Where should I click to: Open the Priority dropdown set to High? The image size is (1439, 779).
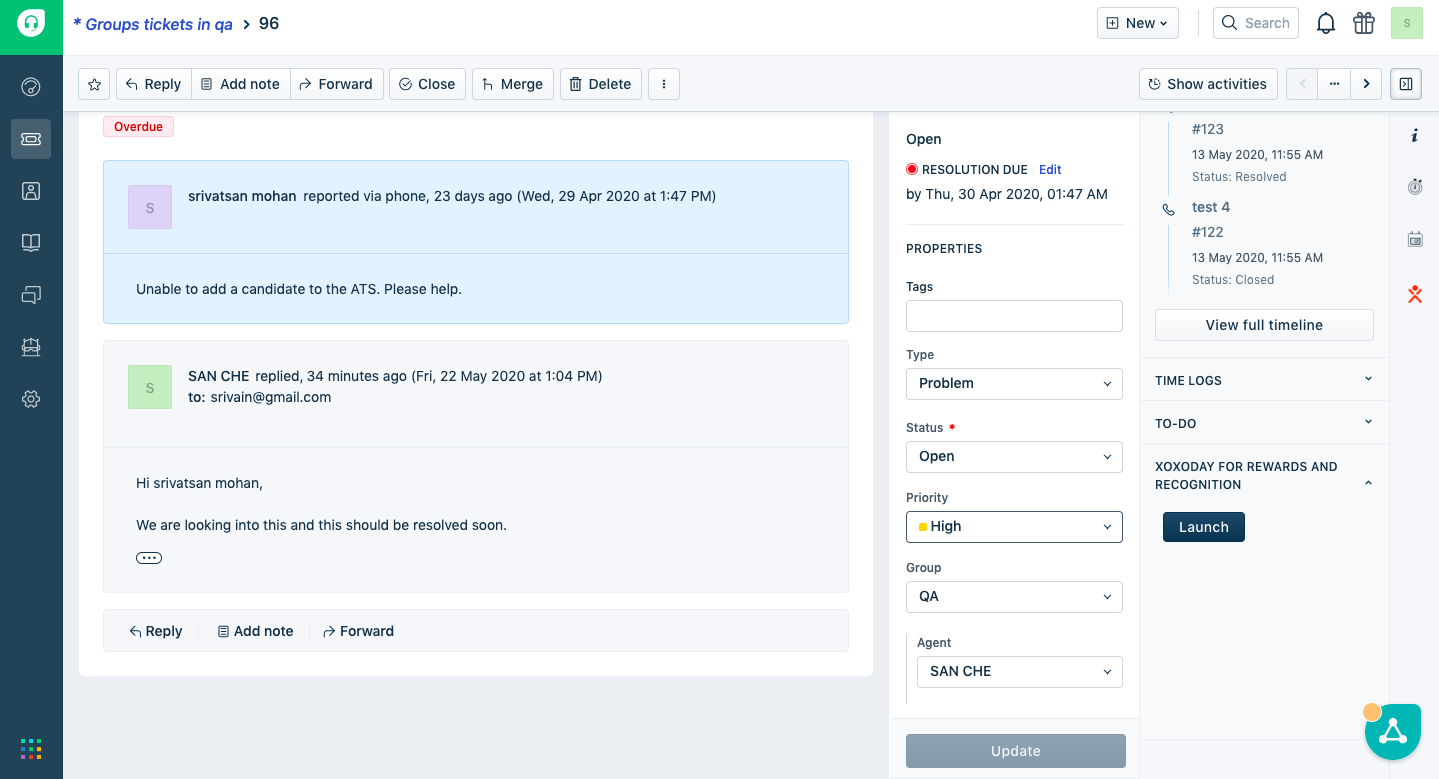pyautogui.click(x=1014, y=527)
